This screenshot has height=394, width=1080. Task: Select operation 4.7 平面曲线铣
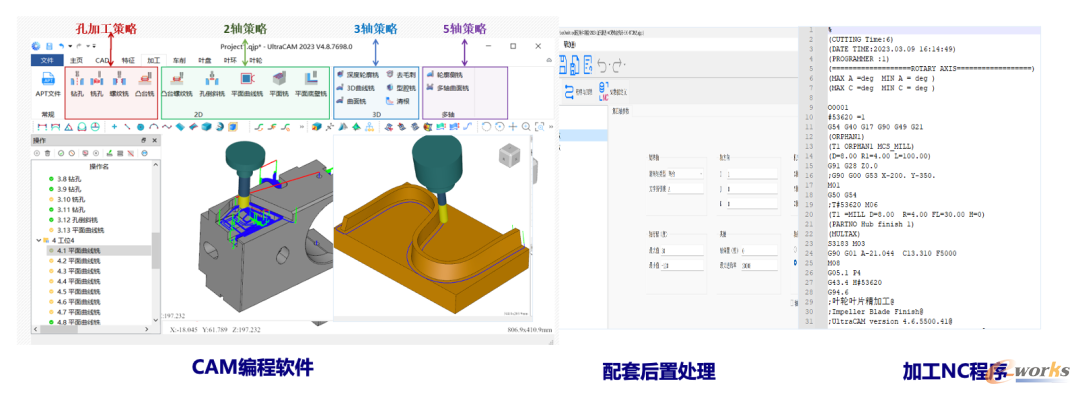tap(75, 312)
